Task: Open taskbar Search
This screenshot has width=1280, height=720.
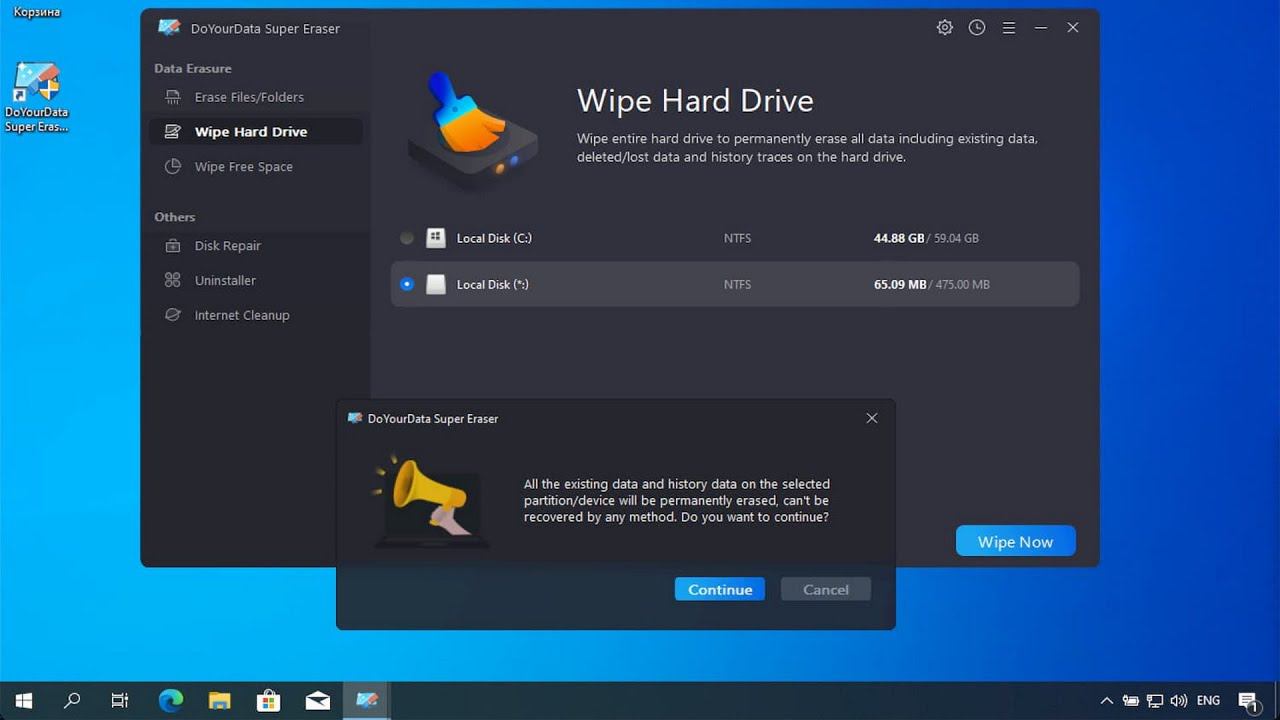Action: [x=72, y=701]
